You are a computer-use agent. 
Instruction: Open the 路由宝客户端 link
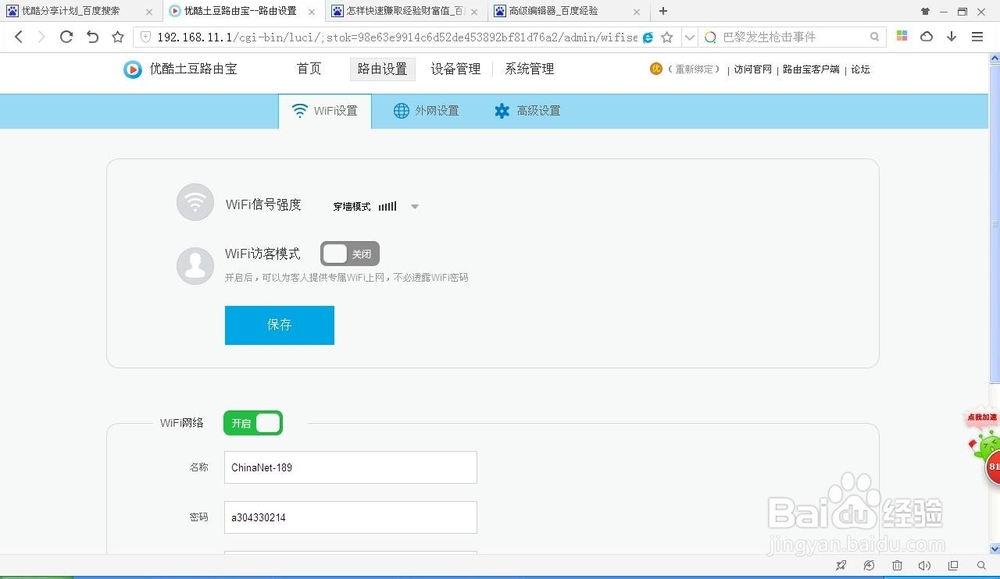(x=811, y=69)
